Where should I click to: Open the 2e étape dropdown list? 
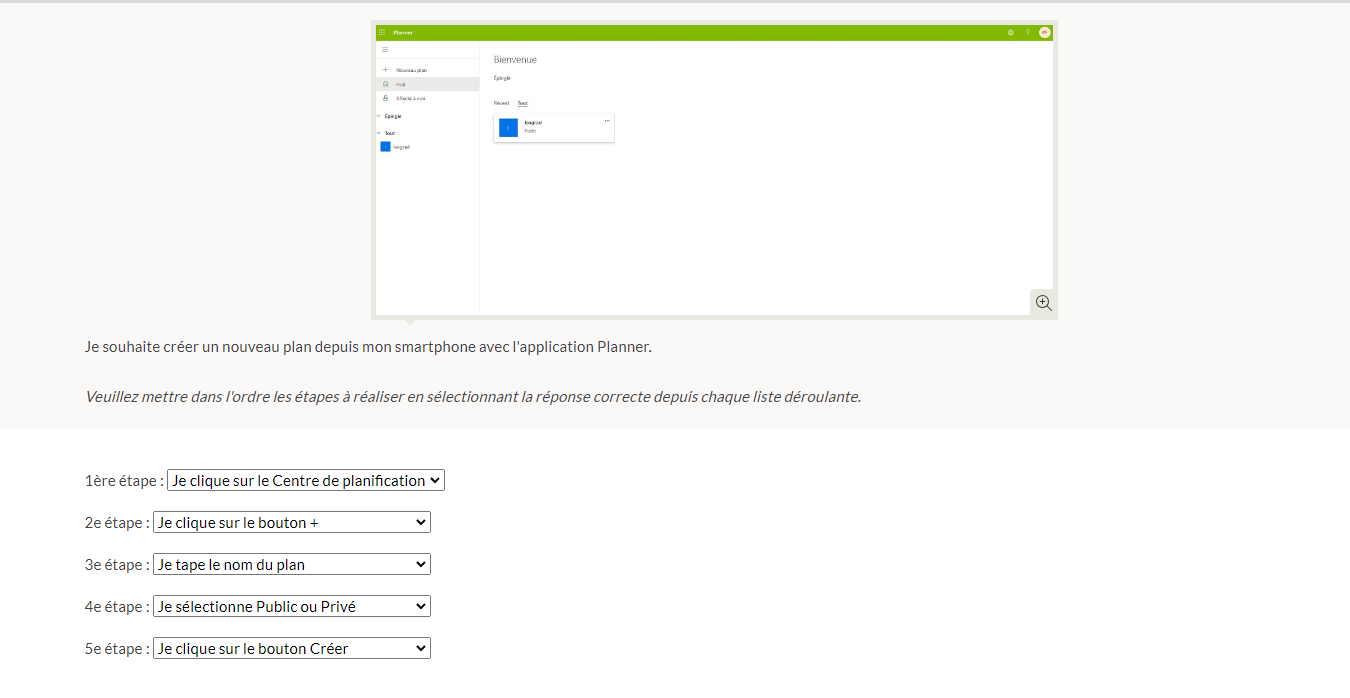click(291, 523)
